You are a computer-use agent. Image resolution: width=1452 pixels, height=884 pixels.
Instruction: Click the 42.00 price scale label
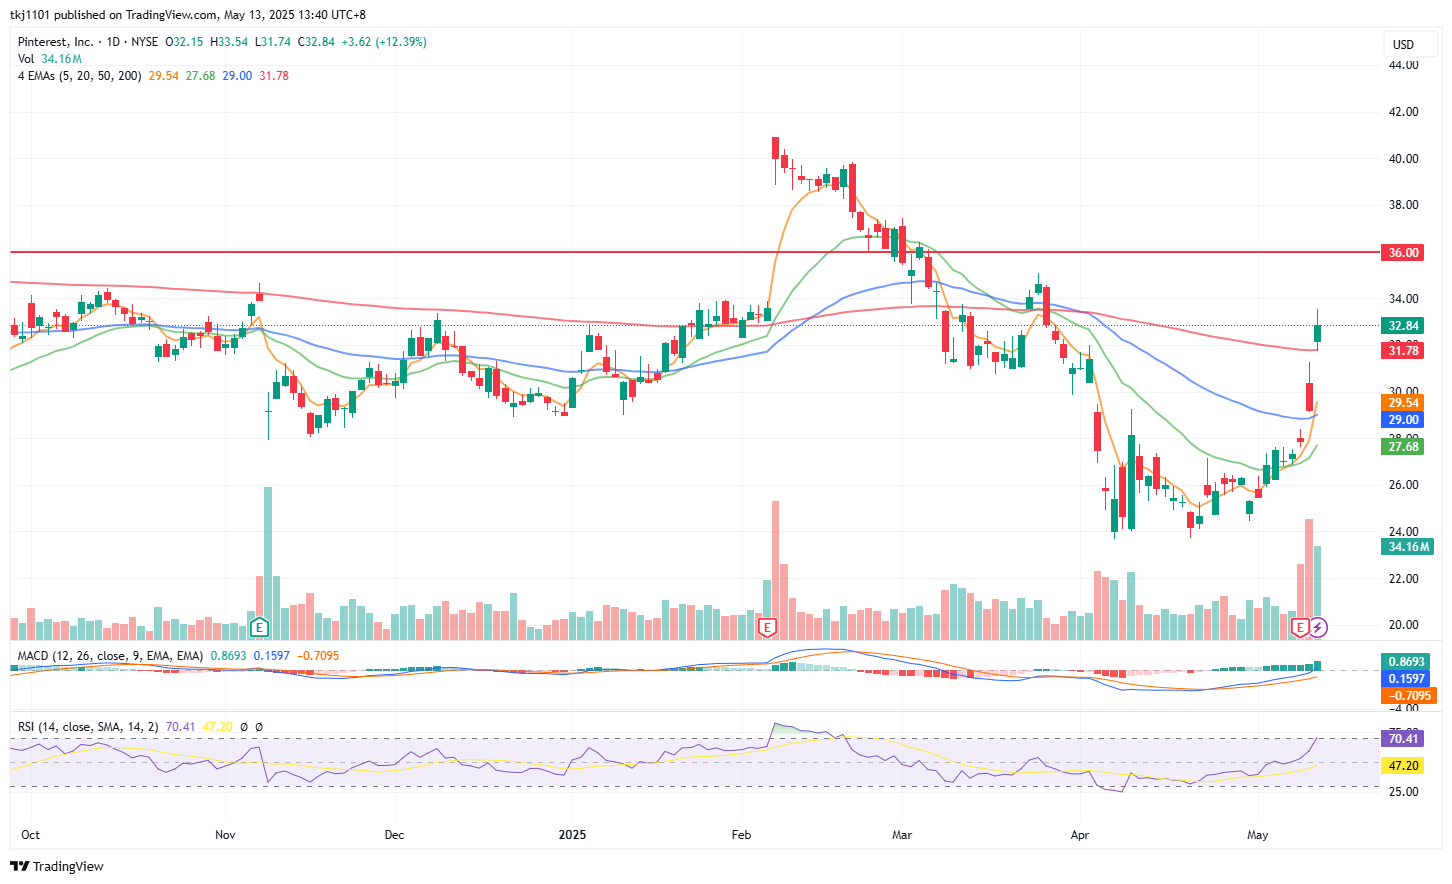(x=1403, y=111)
